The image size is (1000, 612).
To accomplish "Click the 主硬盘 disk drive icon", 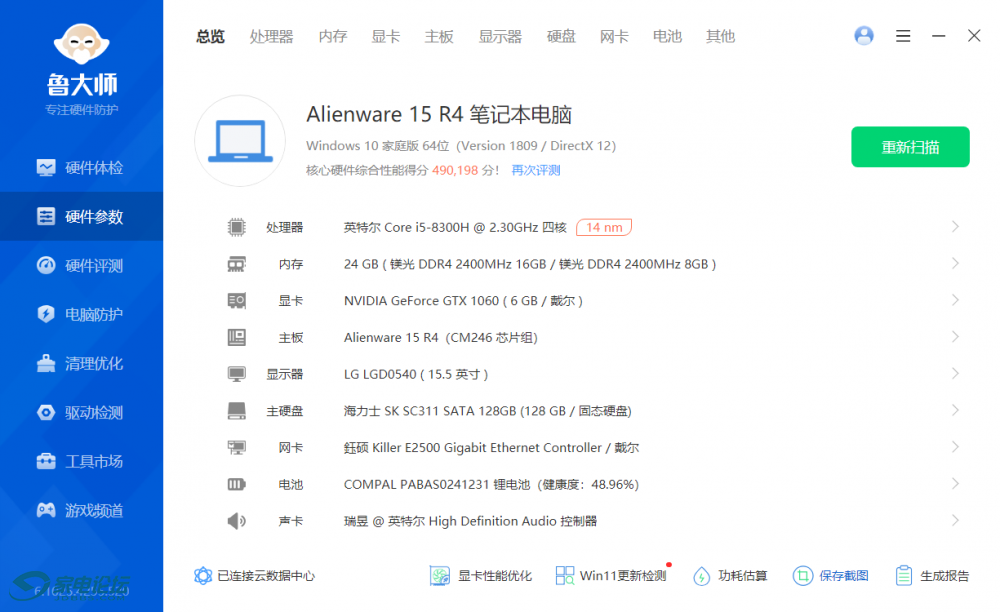I will (x=237, y=411).
